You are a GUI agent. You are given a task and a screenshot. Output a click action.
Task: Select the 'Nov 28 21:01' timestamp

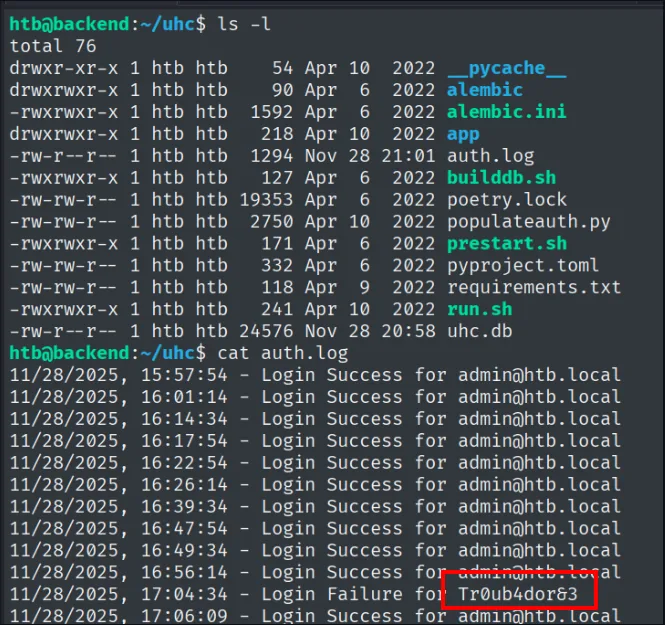click(370, 156)
